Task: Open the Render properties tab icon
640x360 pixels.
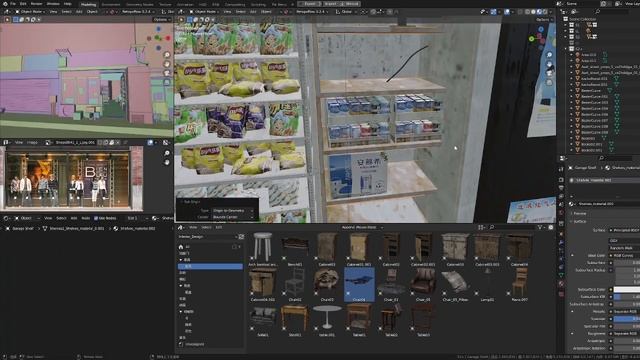Action: pyautogui.click(x=561, y=180)
